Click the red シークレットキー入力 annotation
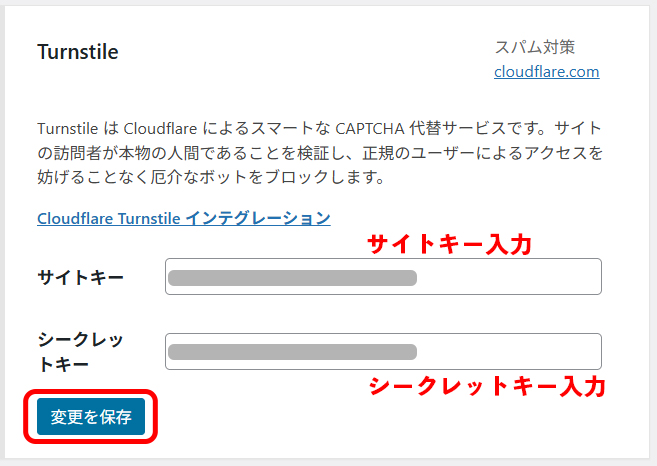Viewport: 657px width, 466px height. click(x=488, y=386)
